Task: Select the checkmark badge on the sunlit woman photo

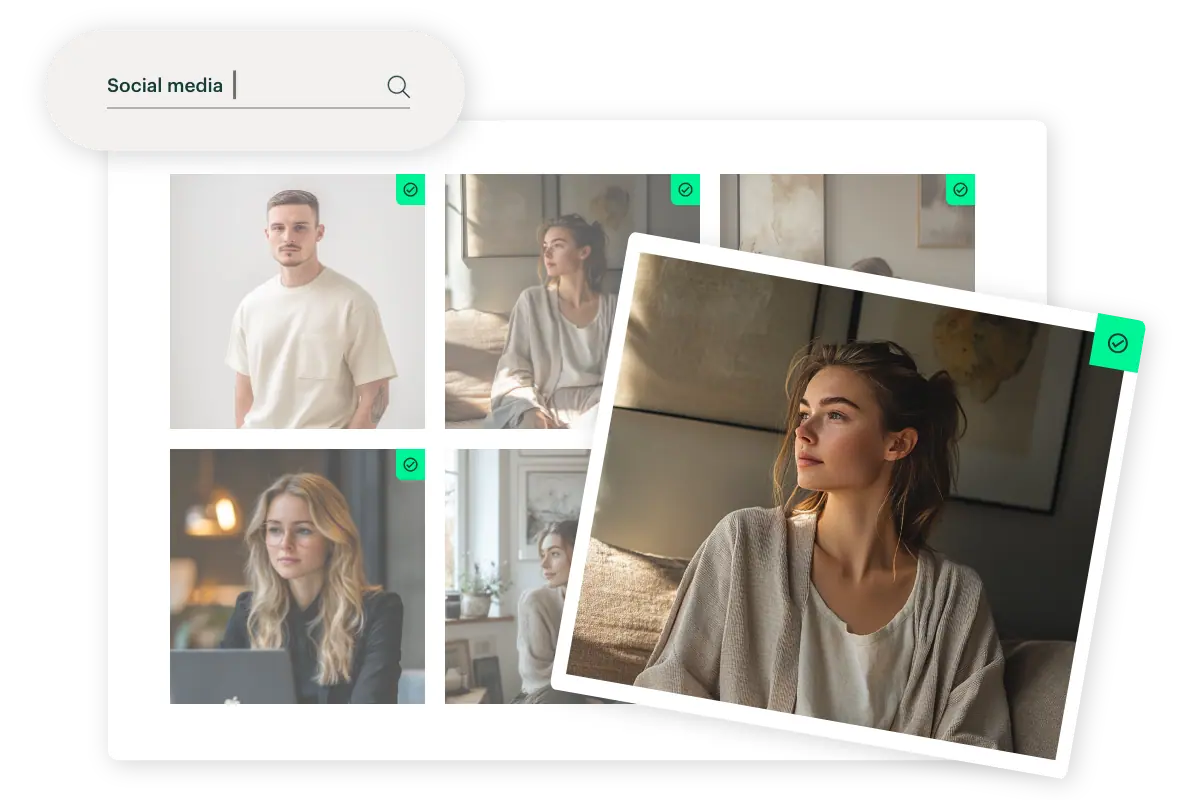Action: 685,190
